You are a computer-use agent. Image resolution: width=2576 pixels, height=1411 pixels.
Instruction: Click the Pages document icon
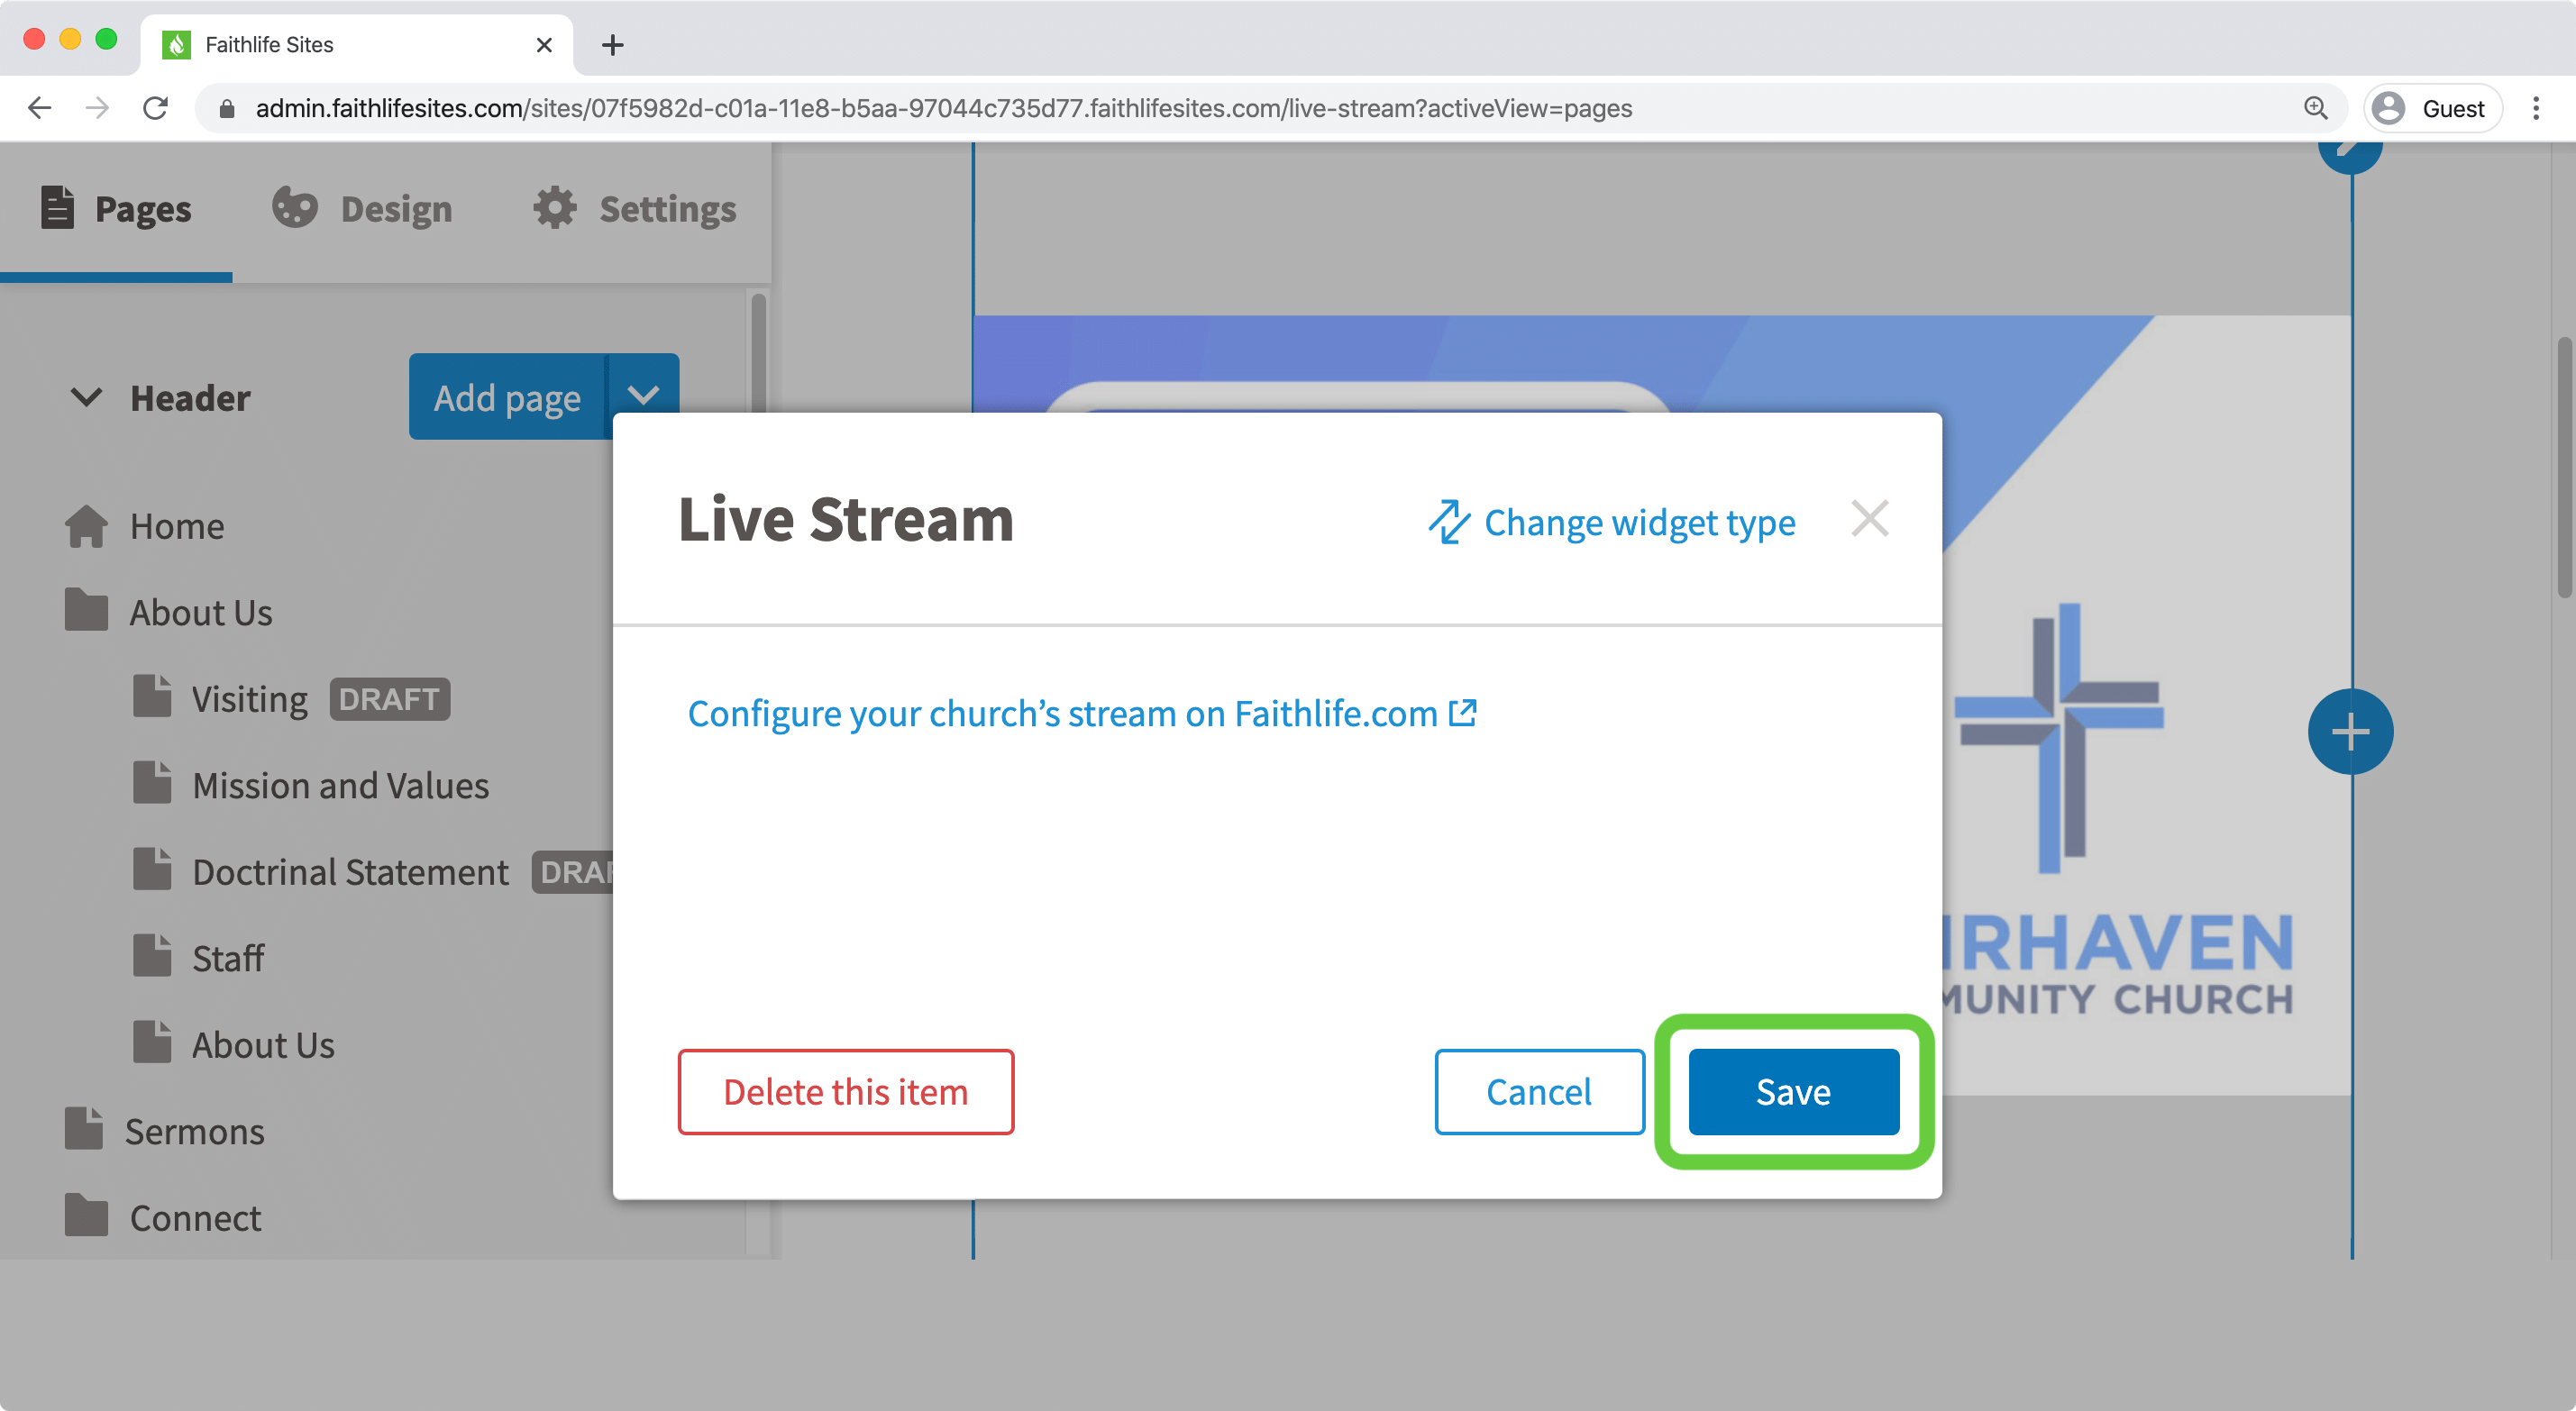click(57, 207)
